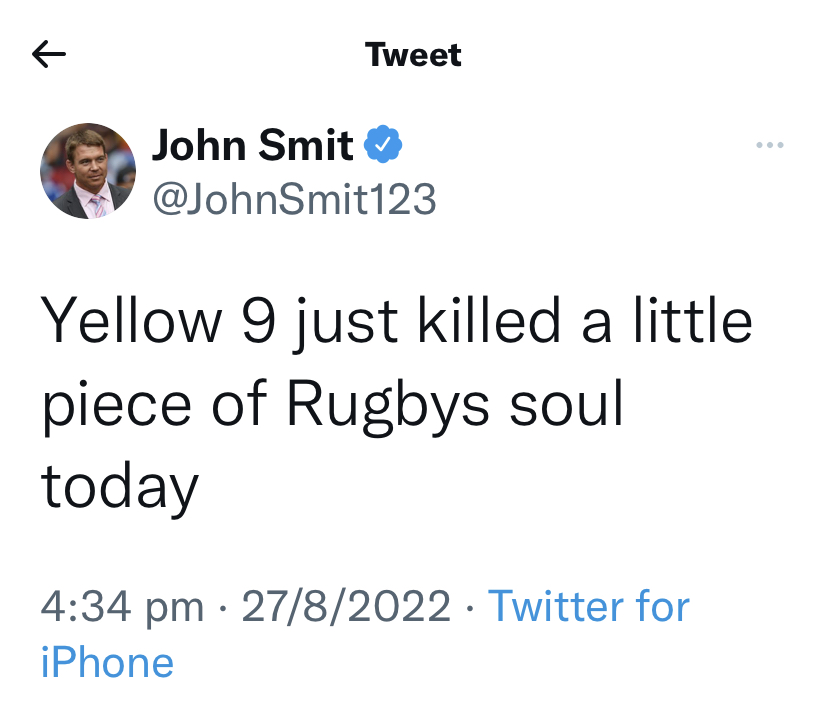828x712 pixels.
Task: Open John Smit's profile picture
Action: [x=88, y=171]
